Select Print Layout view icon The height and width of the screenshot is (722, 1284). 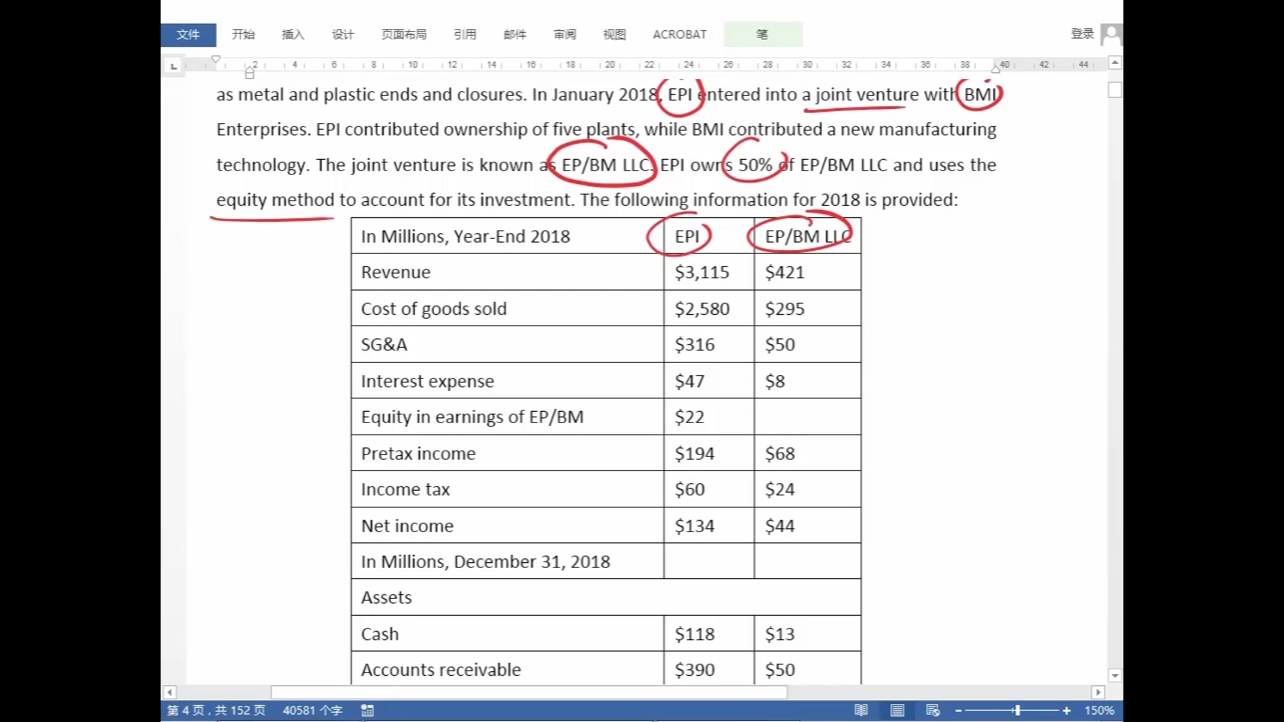click(897, 710)
